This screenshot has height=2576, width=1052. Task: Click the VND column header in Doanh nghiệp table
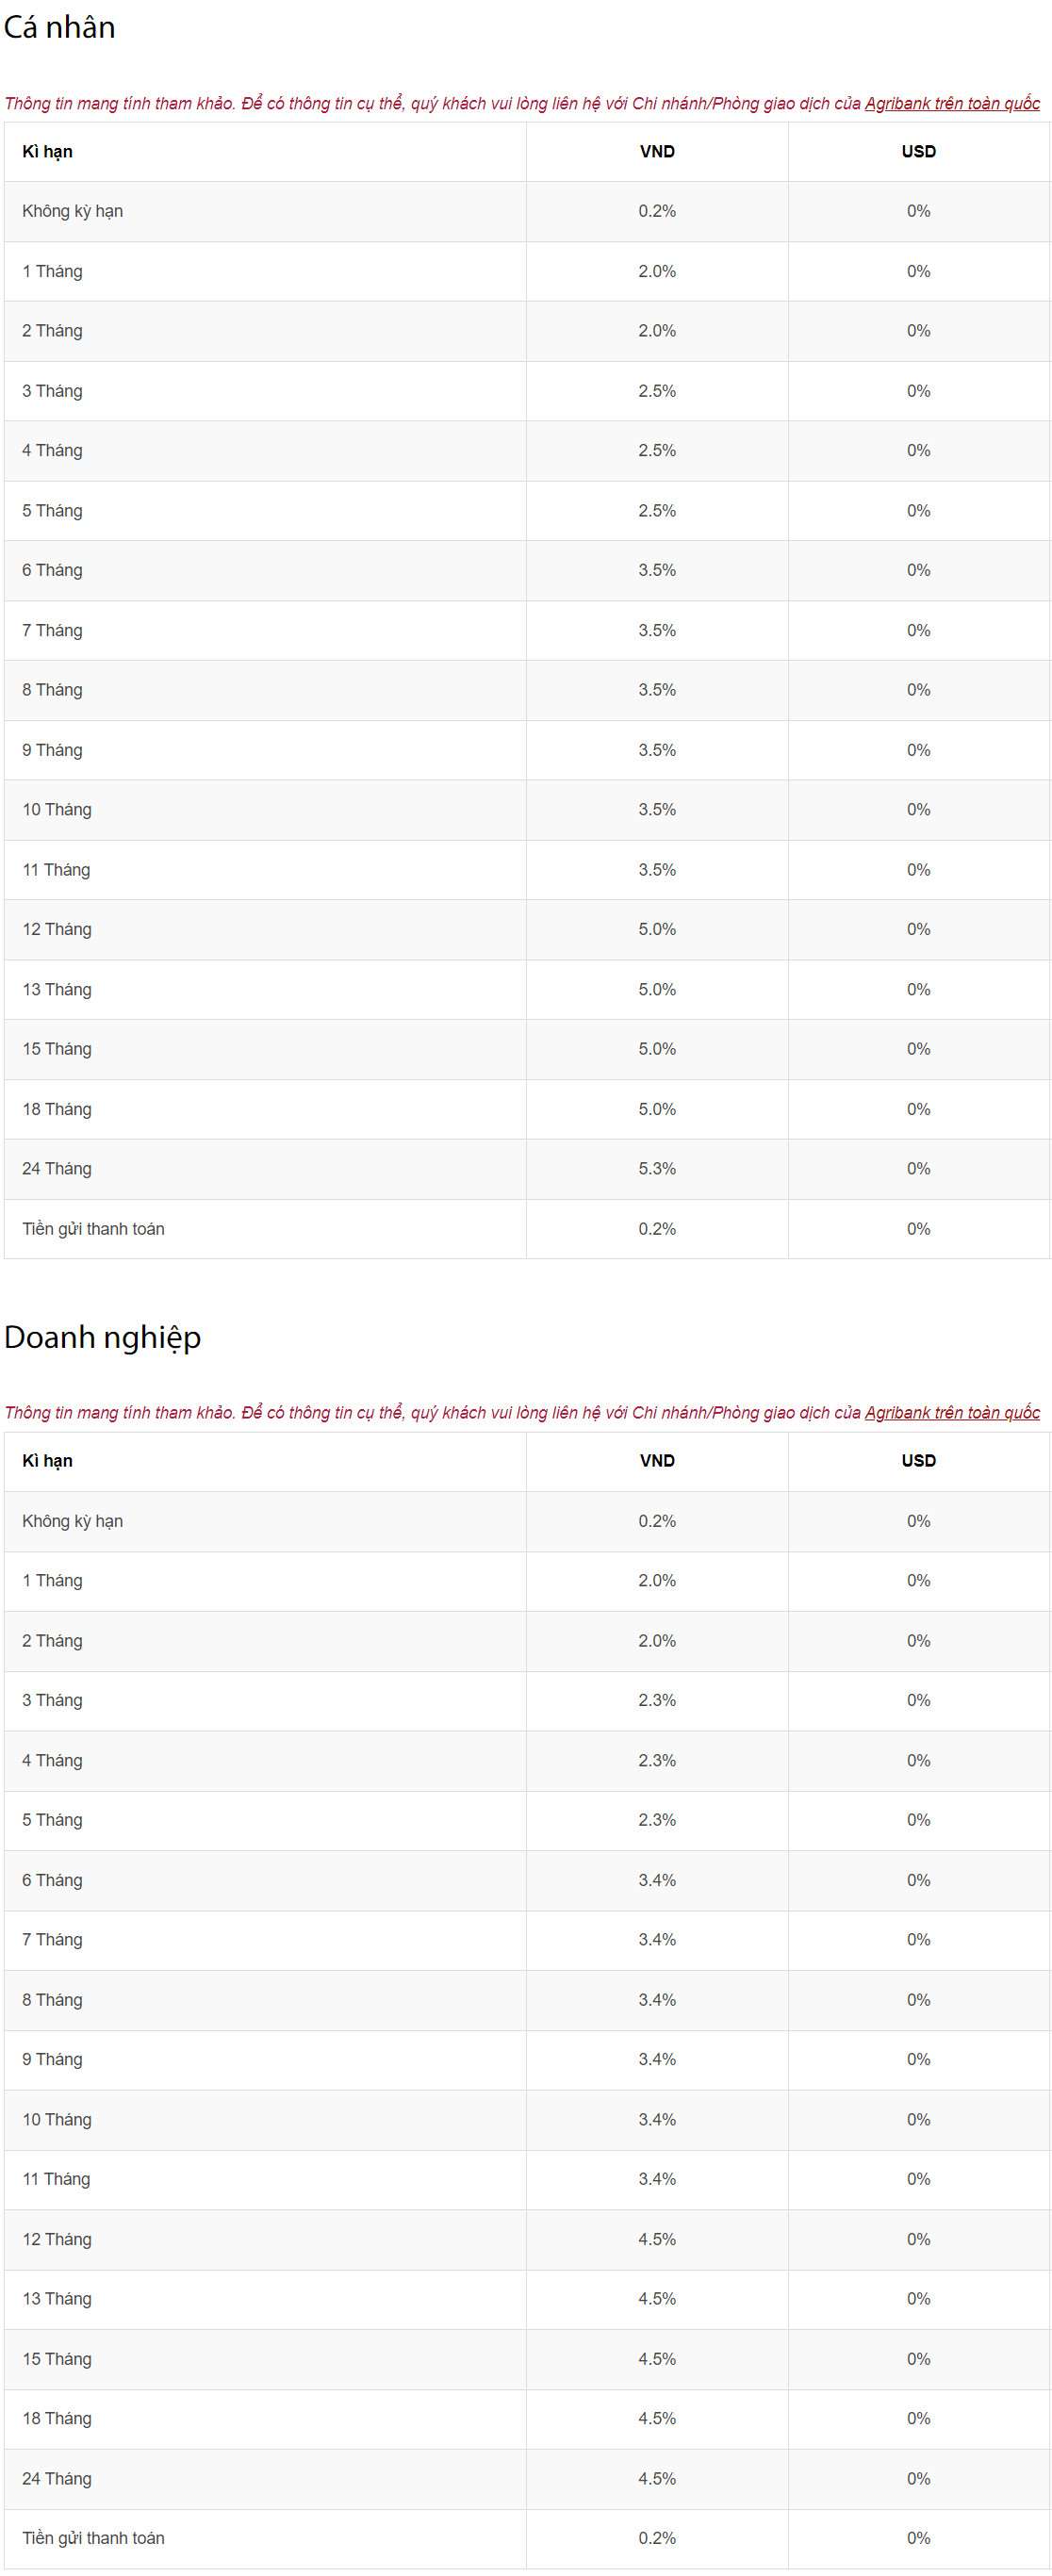tap(657, 1461)
